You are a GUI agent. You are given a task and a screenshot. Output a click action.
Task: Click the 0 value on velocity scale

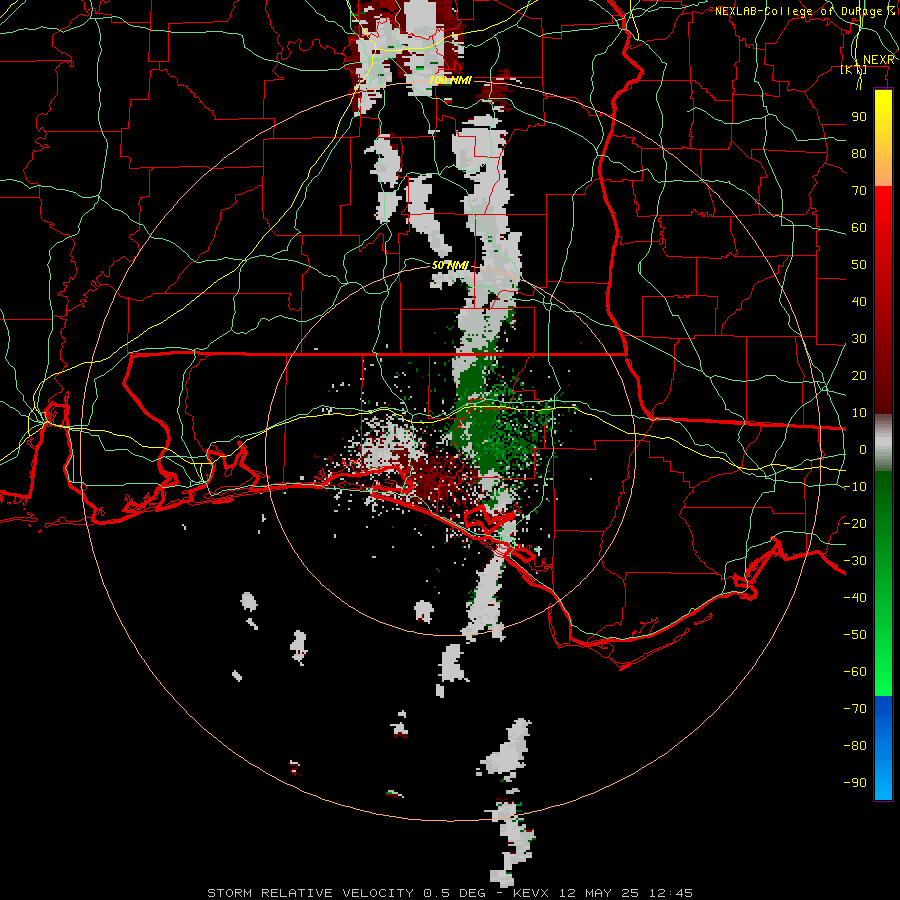pyautogui.click(x=863, y=449)
